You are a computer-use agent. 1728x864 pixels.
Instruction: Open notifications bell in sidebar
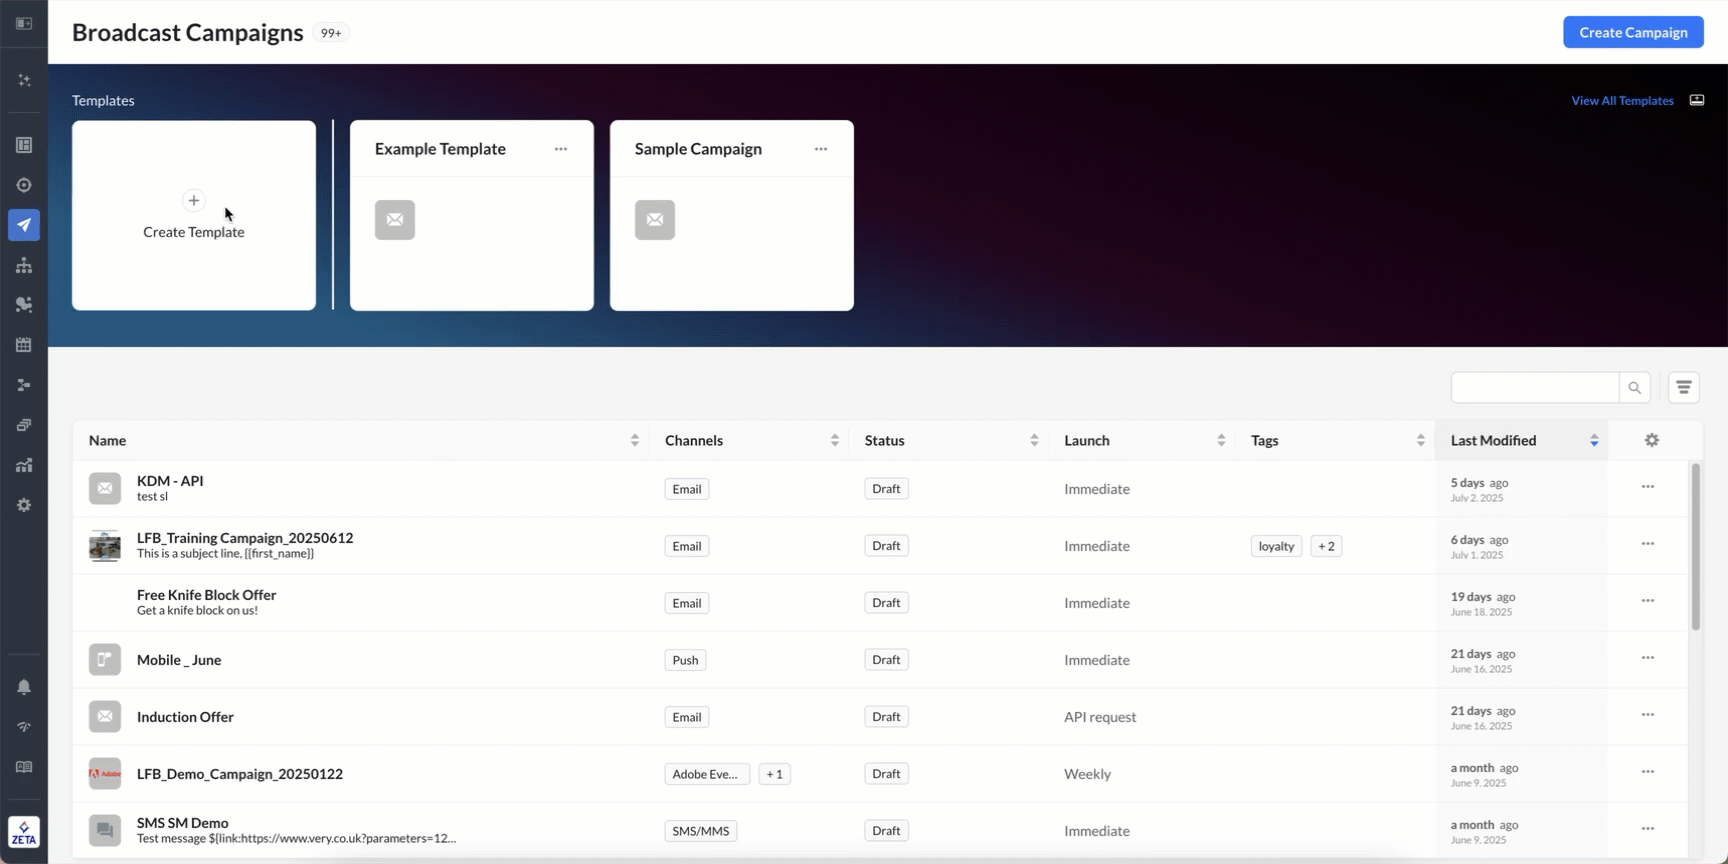coord(24,687)
